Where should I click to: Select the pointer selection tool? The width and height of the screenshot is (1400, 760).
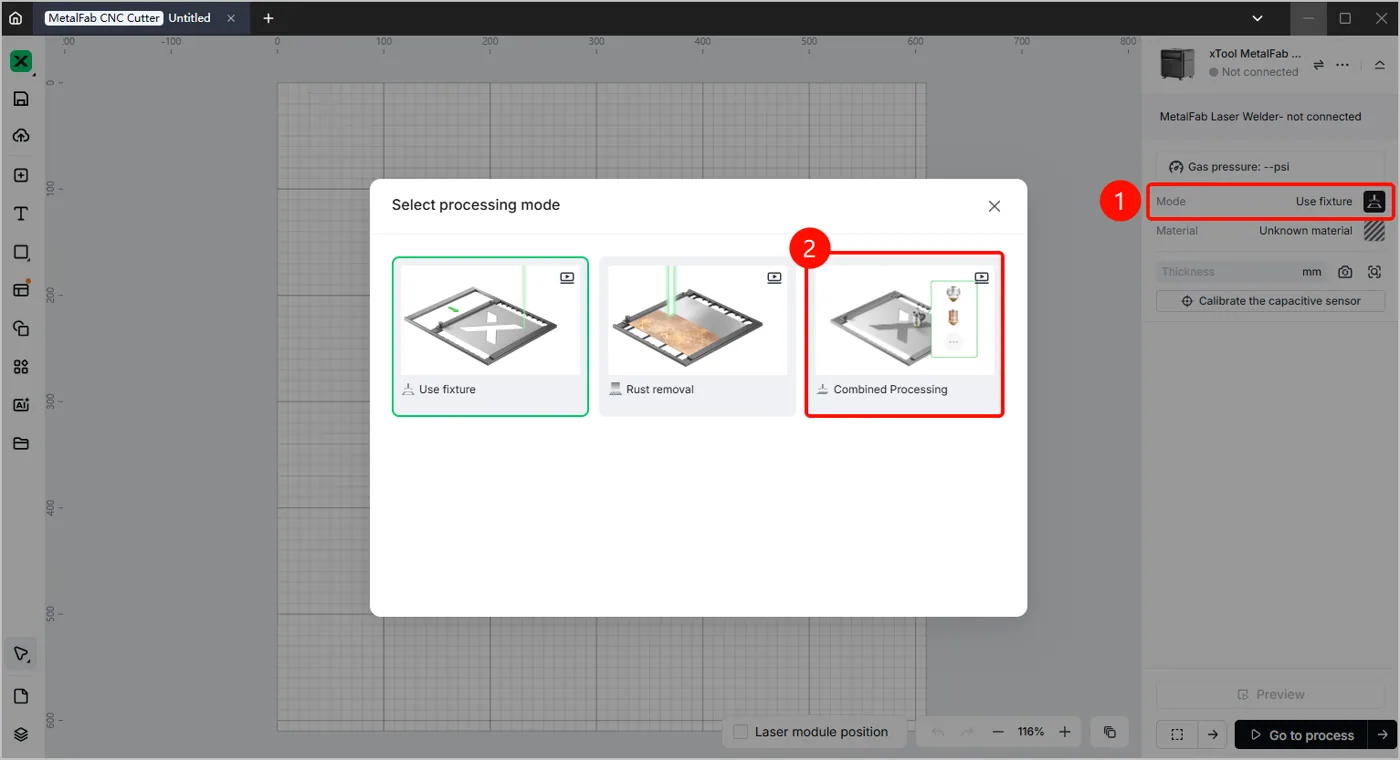coord(21,655)
